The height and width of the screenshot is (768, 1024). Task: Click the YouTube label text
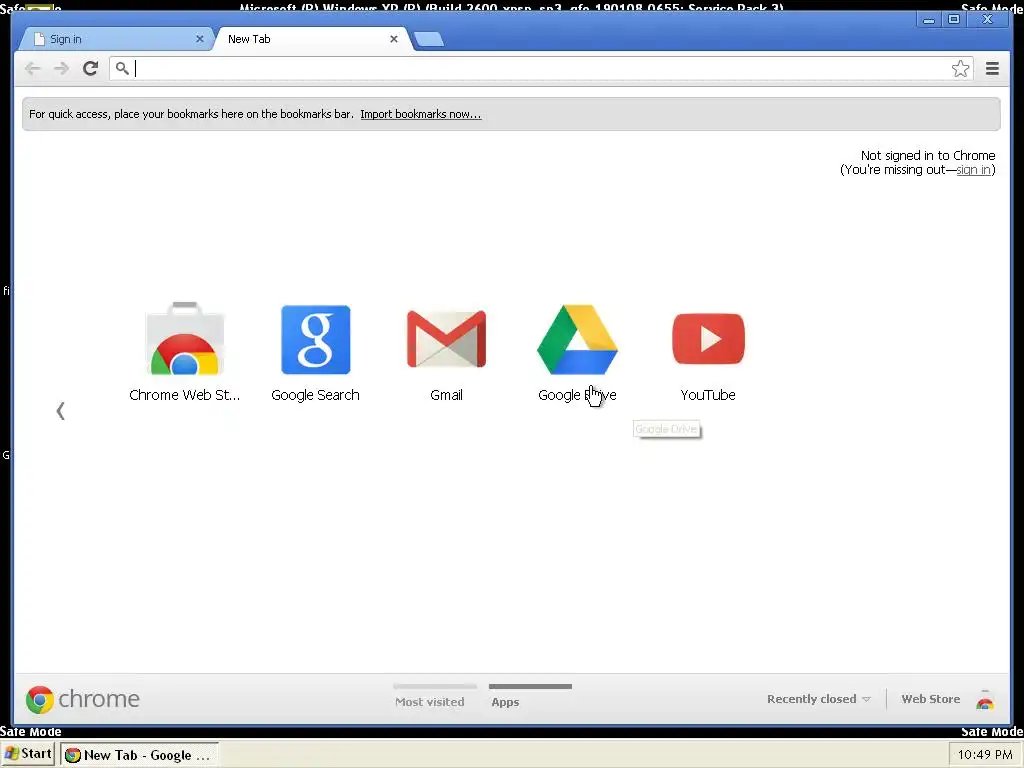(708, 395)
